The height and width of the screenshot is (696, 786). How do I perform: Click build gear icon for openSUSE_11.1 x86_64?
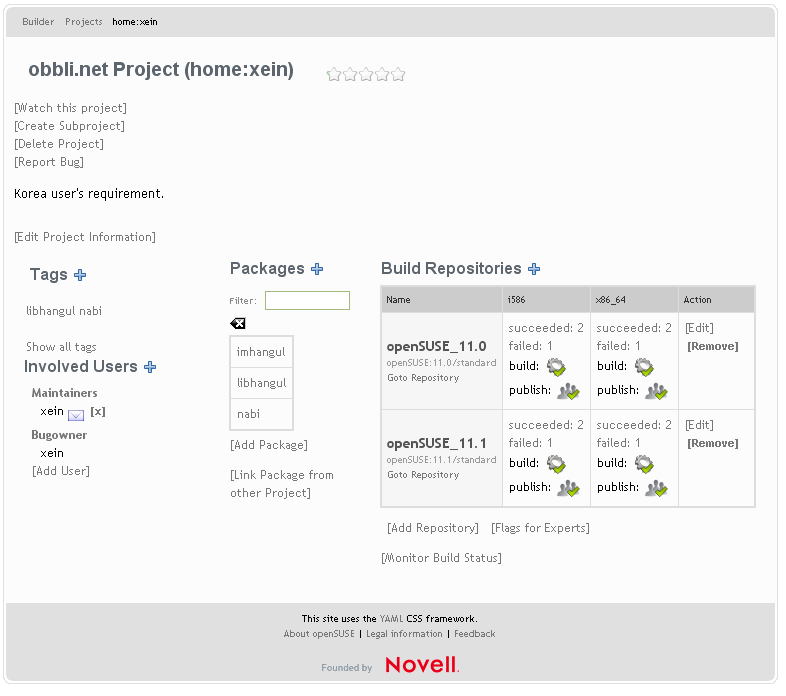(644, 464)
